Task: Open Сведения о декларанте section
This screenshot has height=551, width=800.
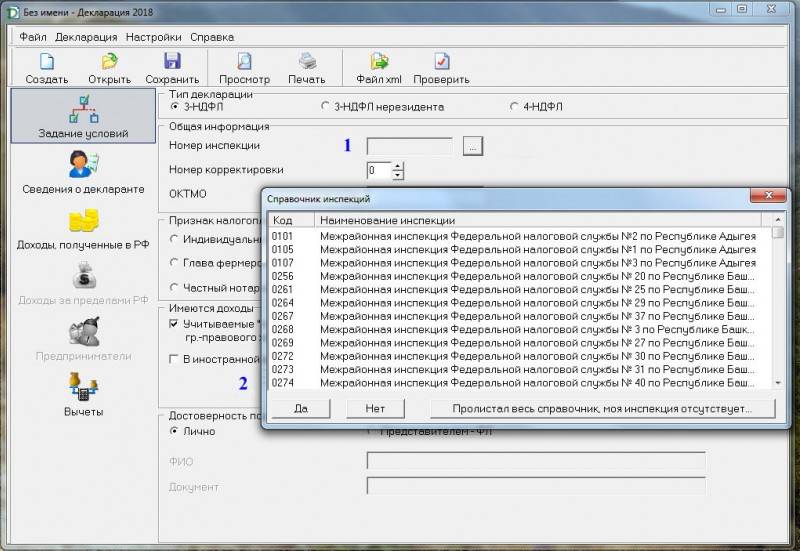Action: [x=83, y=169]
